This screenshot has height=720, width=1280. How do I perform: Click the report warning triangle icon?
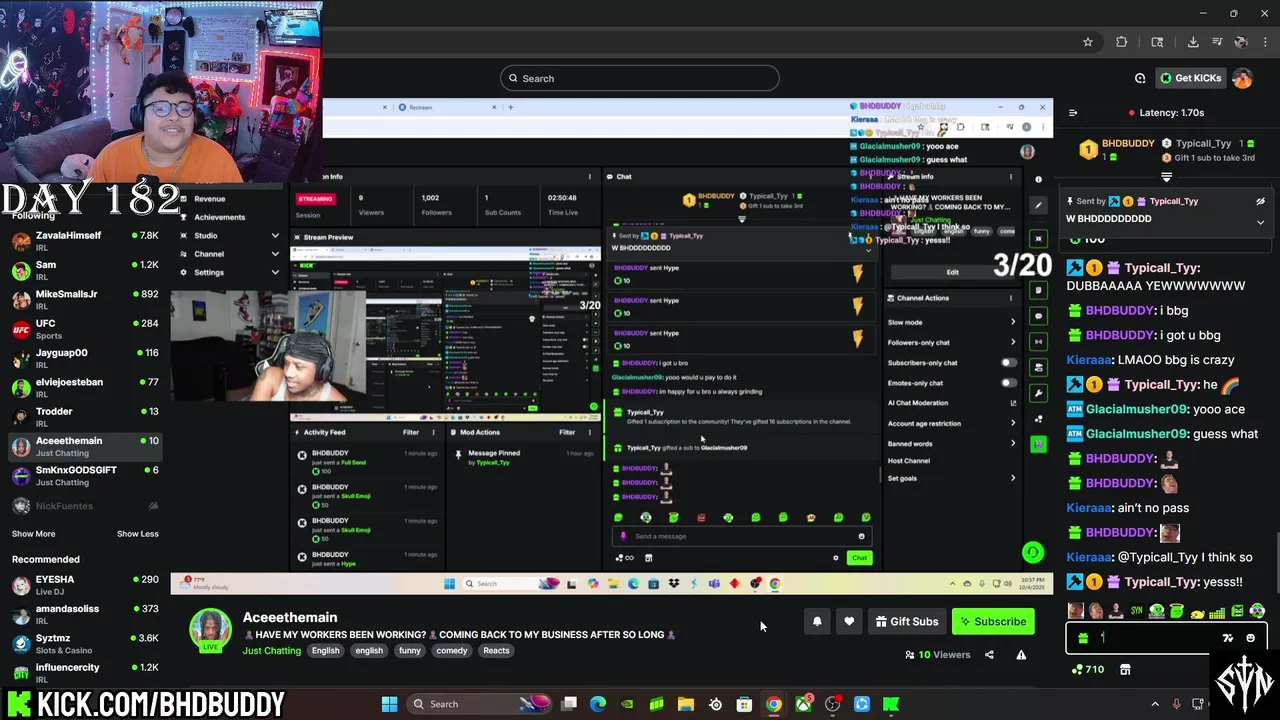(1021, 655)
